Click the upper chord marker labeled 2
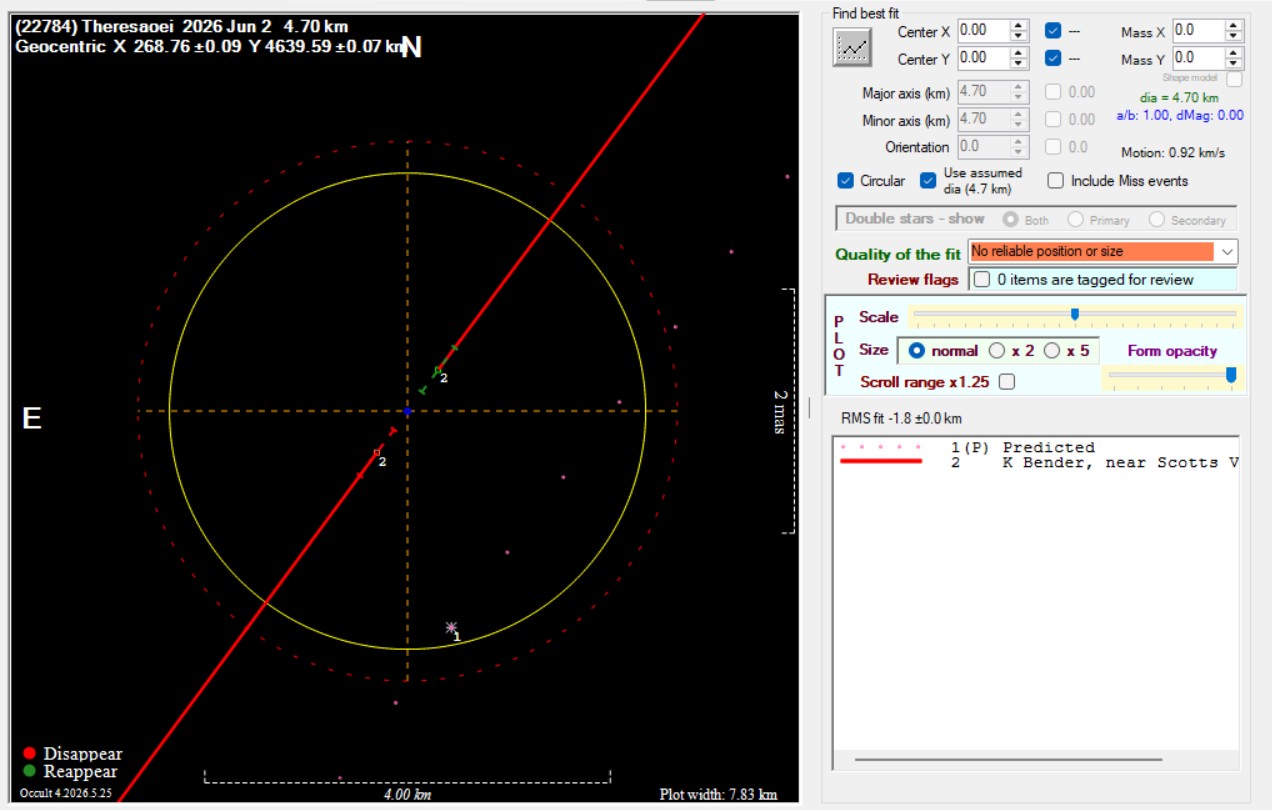This screenshot has height=810, width=1272. pos(437,371)
